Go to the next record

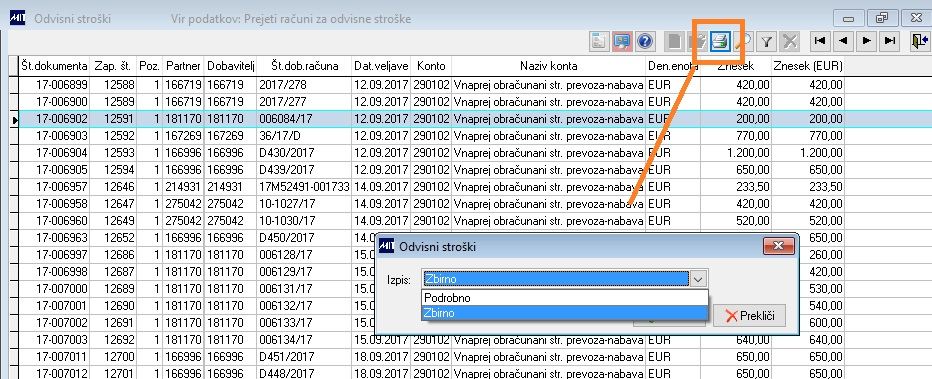click(867, 41)
